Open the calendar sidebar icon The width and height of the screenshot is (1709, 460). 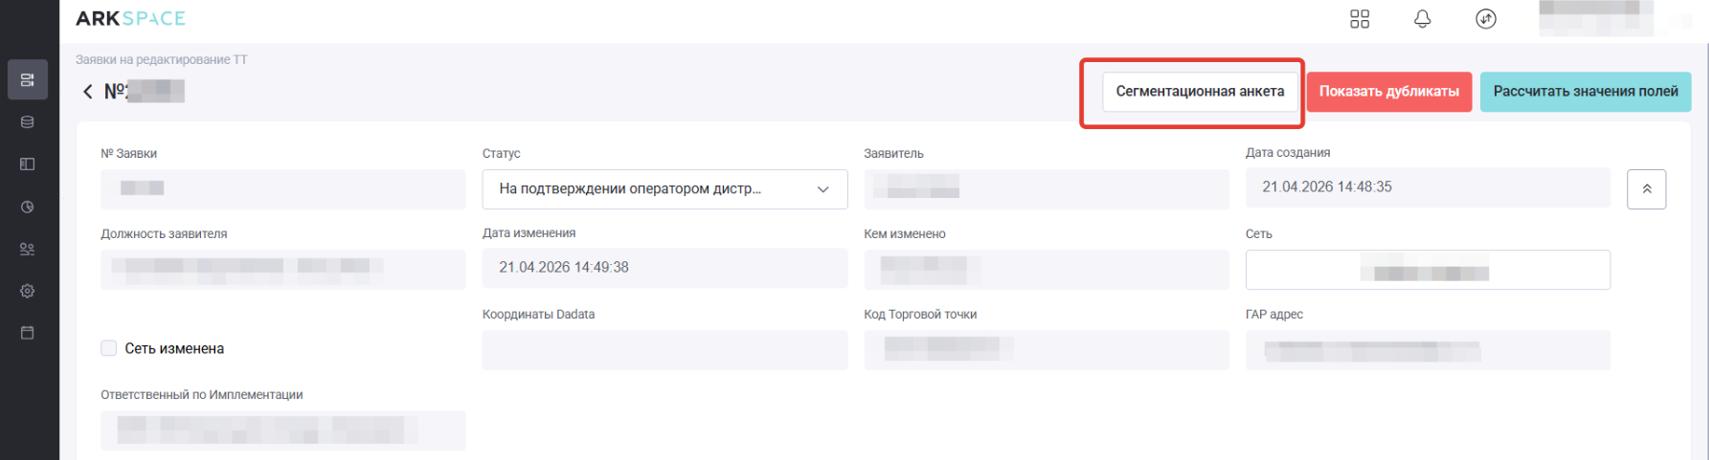(x=27, y=333)
